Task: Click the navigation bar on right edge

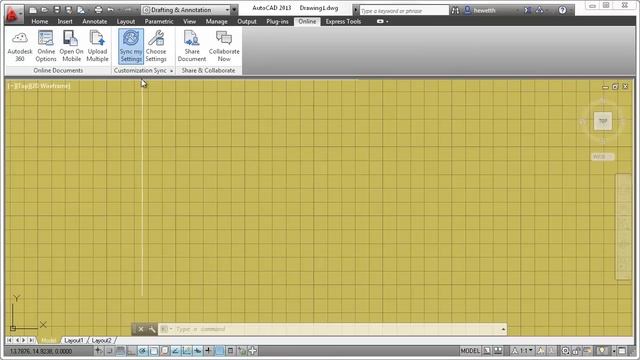Action: point(623,227)
